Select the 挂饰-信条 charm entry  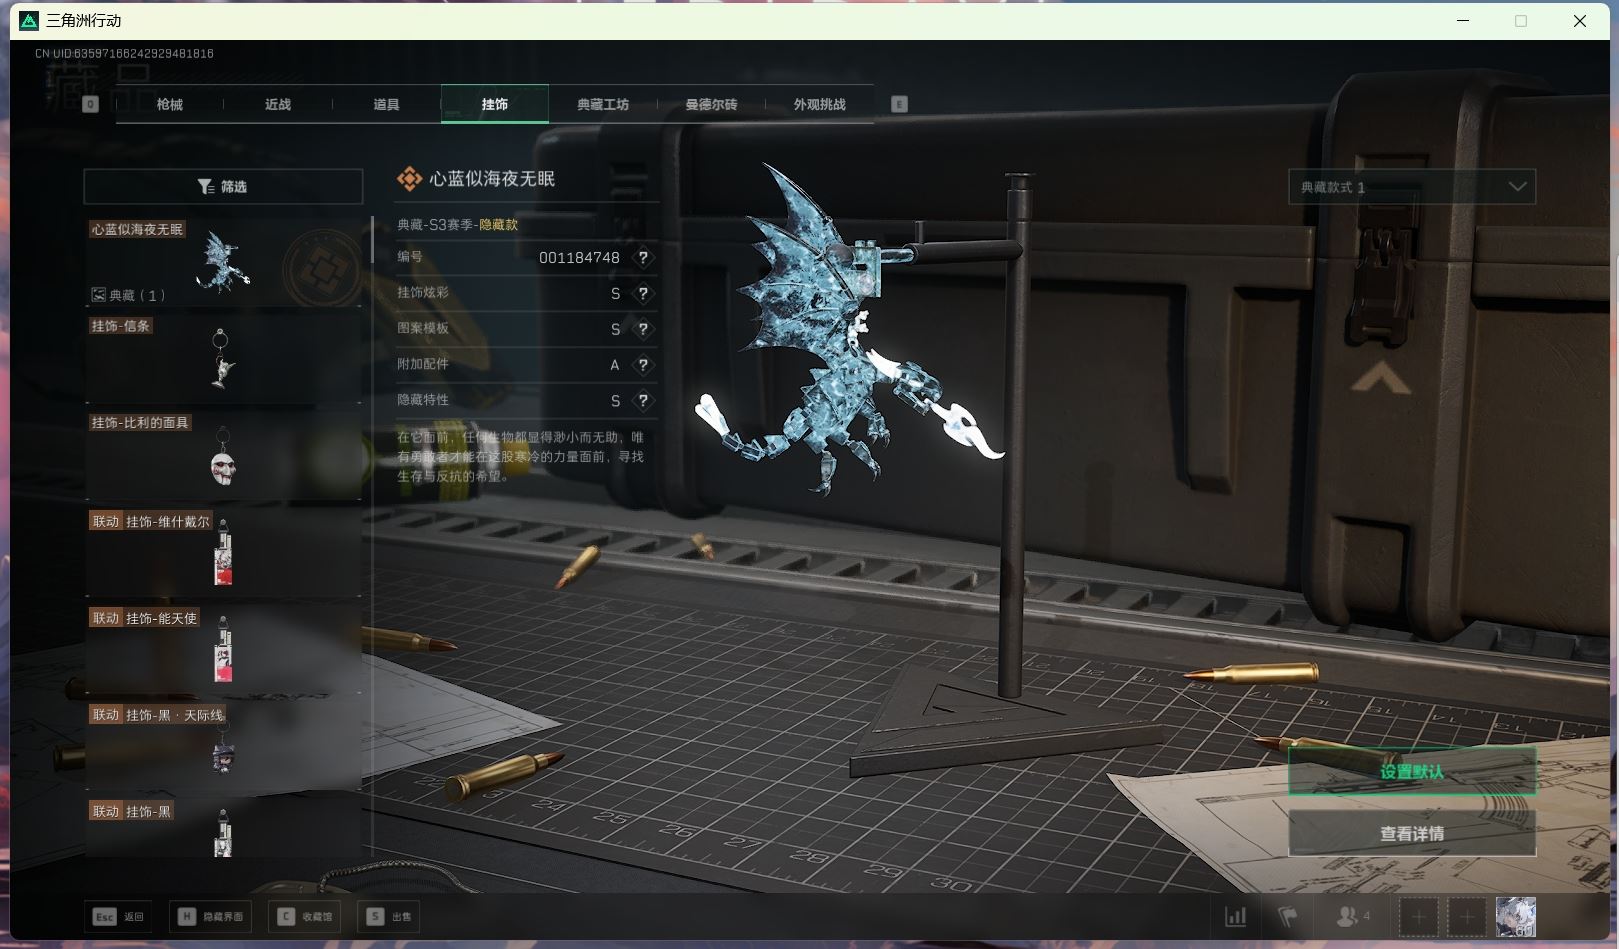pos(222,360)
